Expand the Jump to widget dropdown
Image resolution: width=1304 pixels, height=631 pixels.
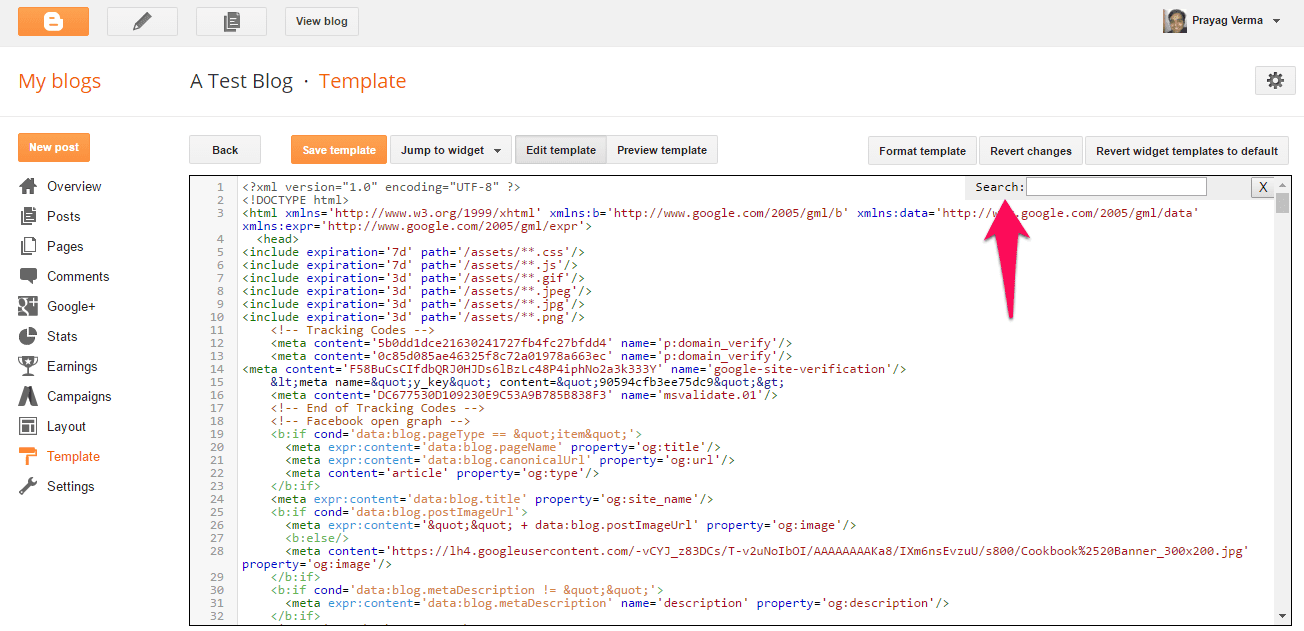[x=450, y=150]
